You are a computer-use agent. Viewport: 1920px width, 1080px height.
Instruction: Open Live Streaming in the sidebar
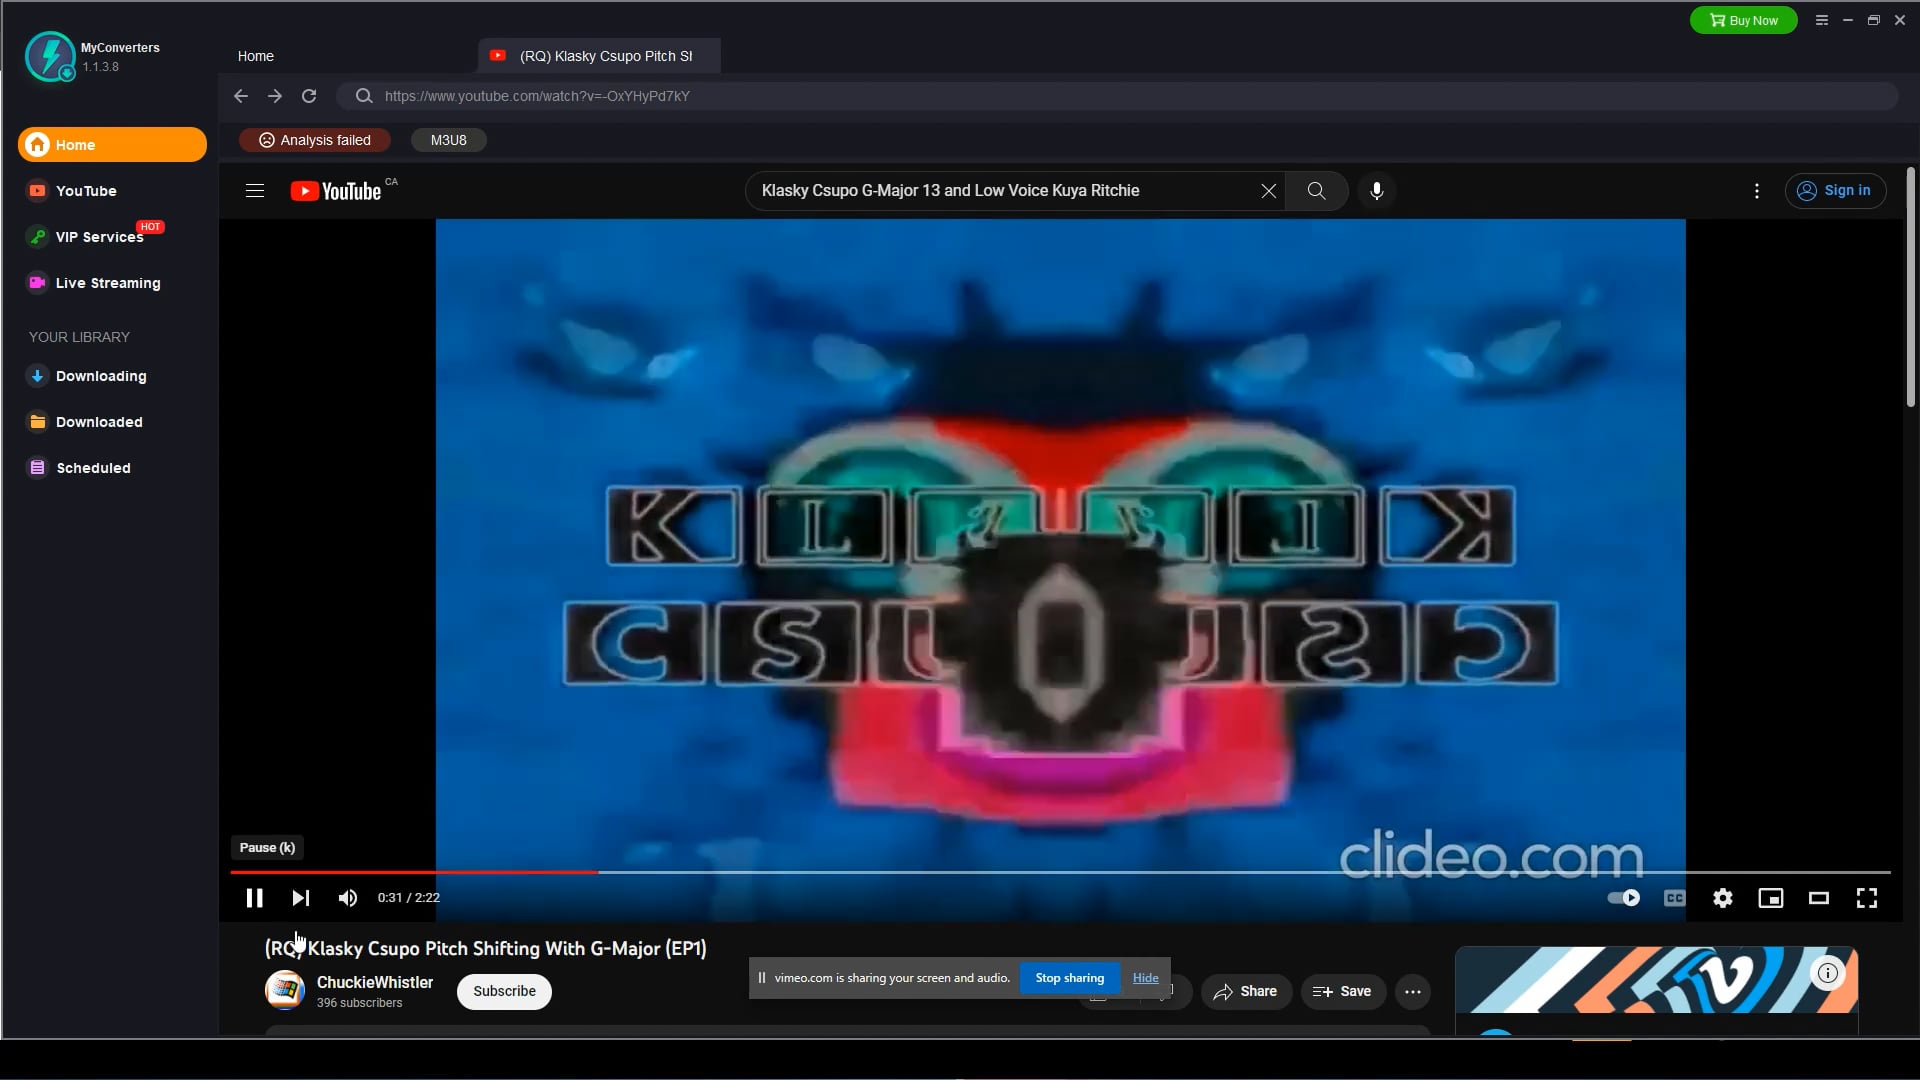click(x=107, y=283)
